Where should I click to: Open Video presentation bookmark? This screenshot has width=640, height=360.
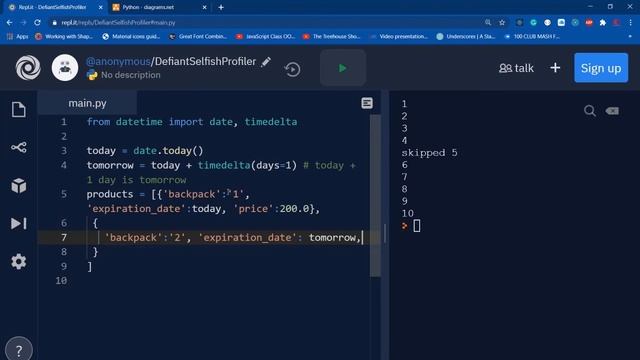coord(399,36)
